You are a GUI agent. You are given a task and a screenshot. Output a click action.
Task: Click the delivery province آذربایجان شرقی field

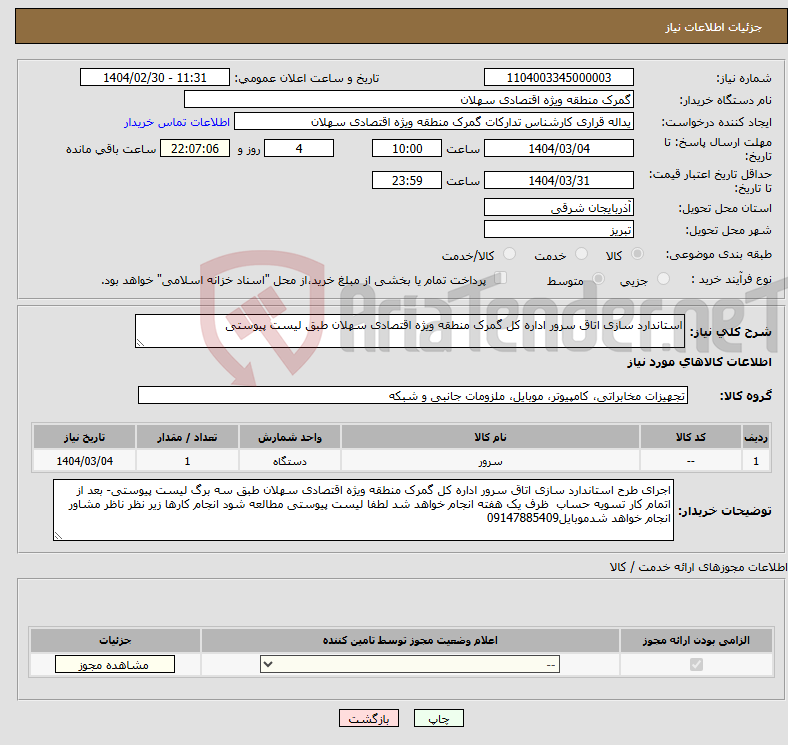coord(558,207)
